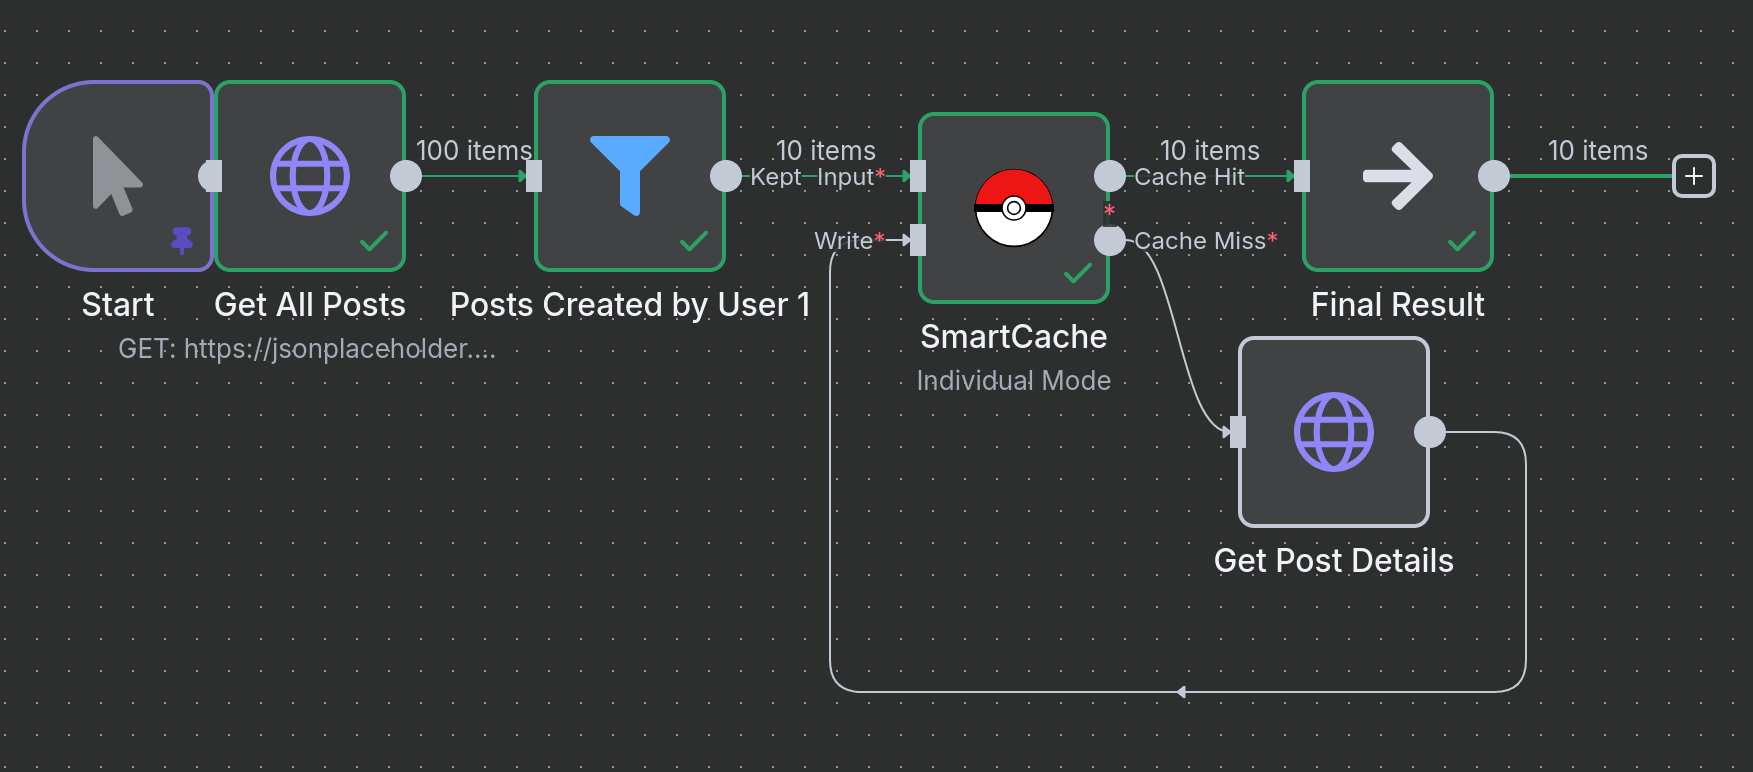Click the Start node output connector
Viewport: 1753px width, 772px height.
[210, 176]
